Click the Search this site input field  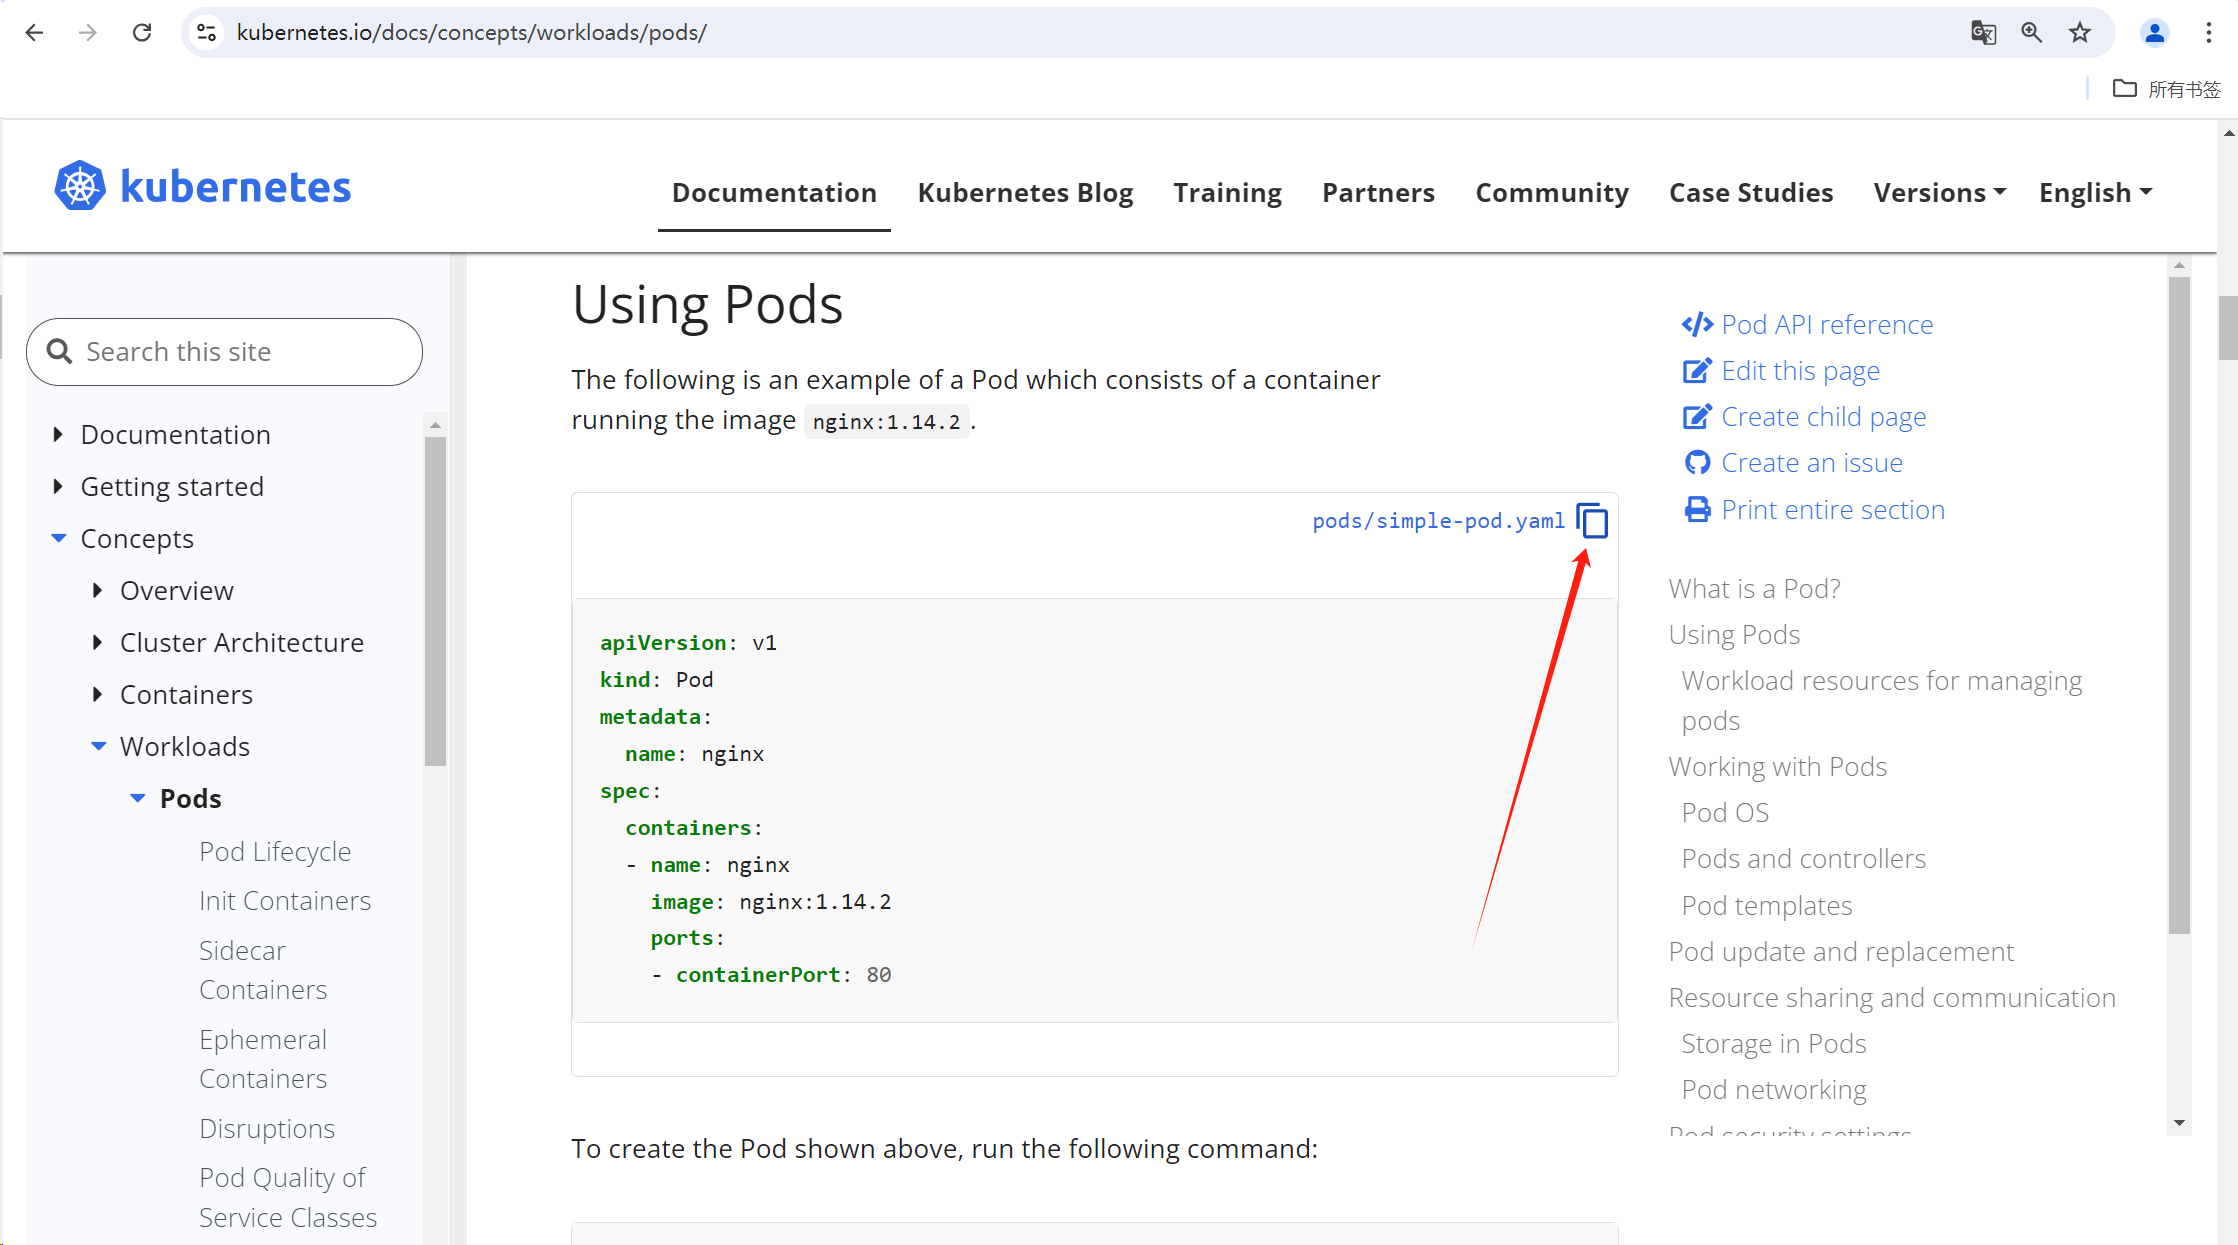[225, 351]
